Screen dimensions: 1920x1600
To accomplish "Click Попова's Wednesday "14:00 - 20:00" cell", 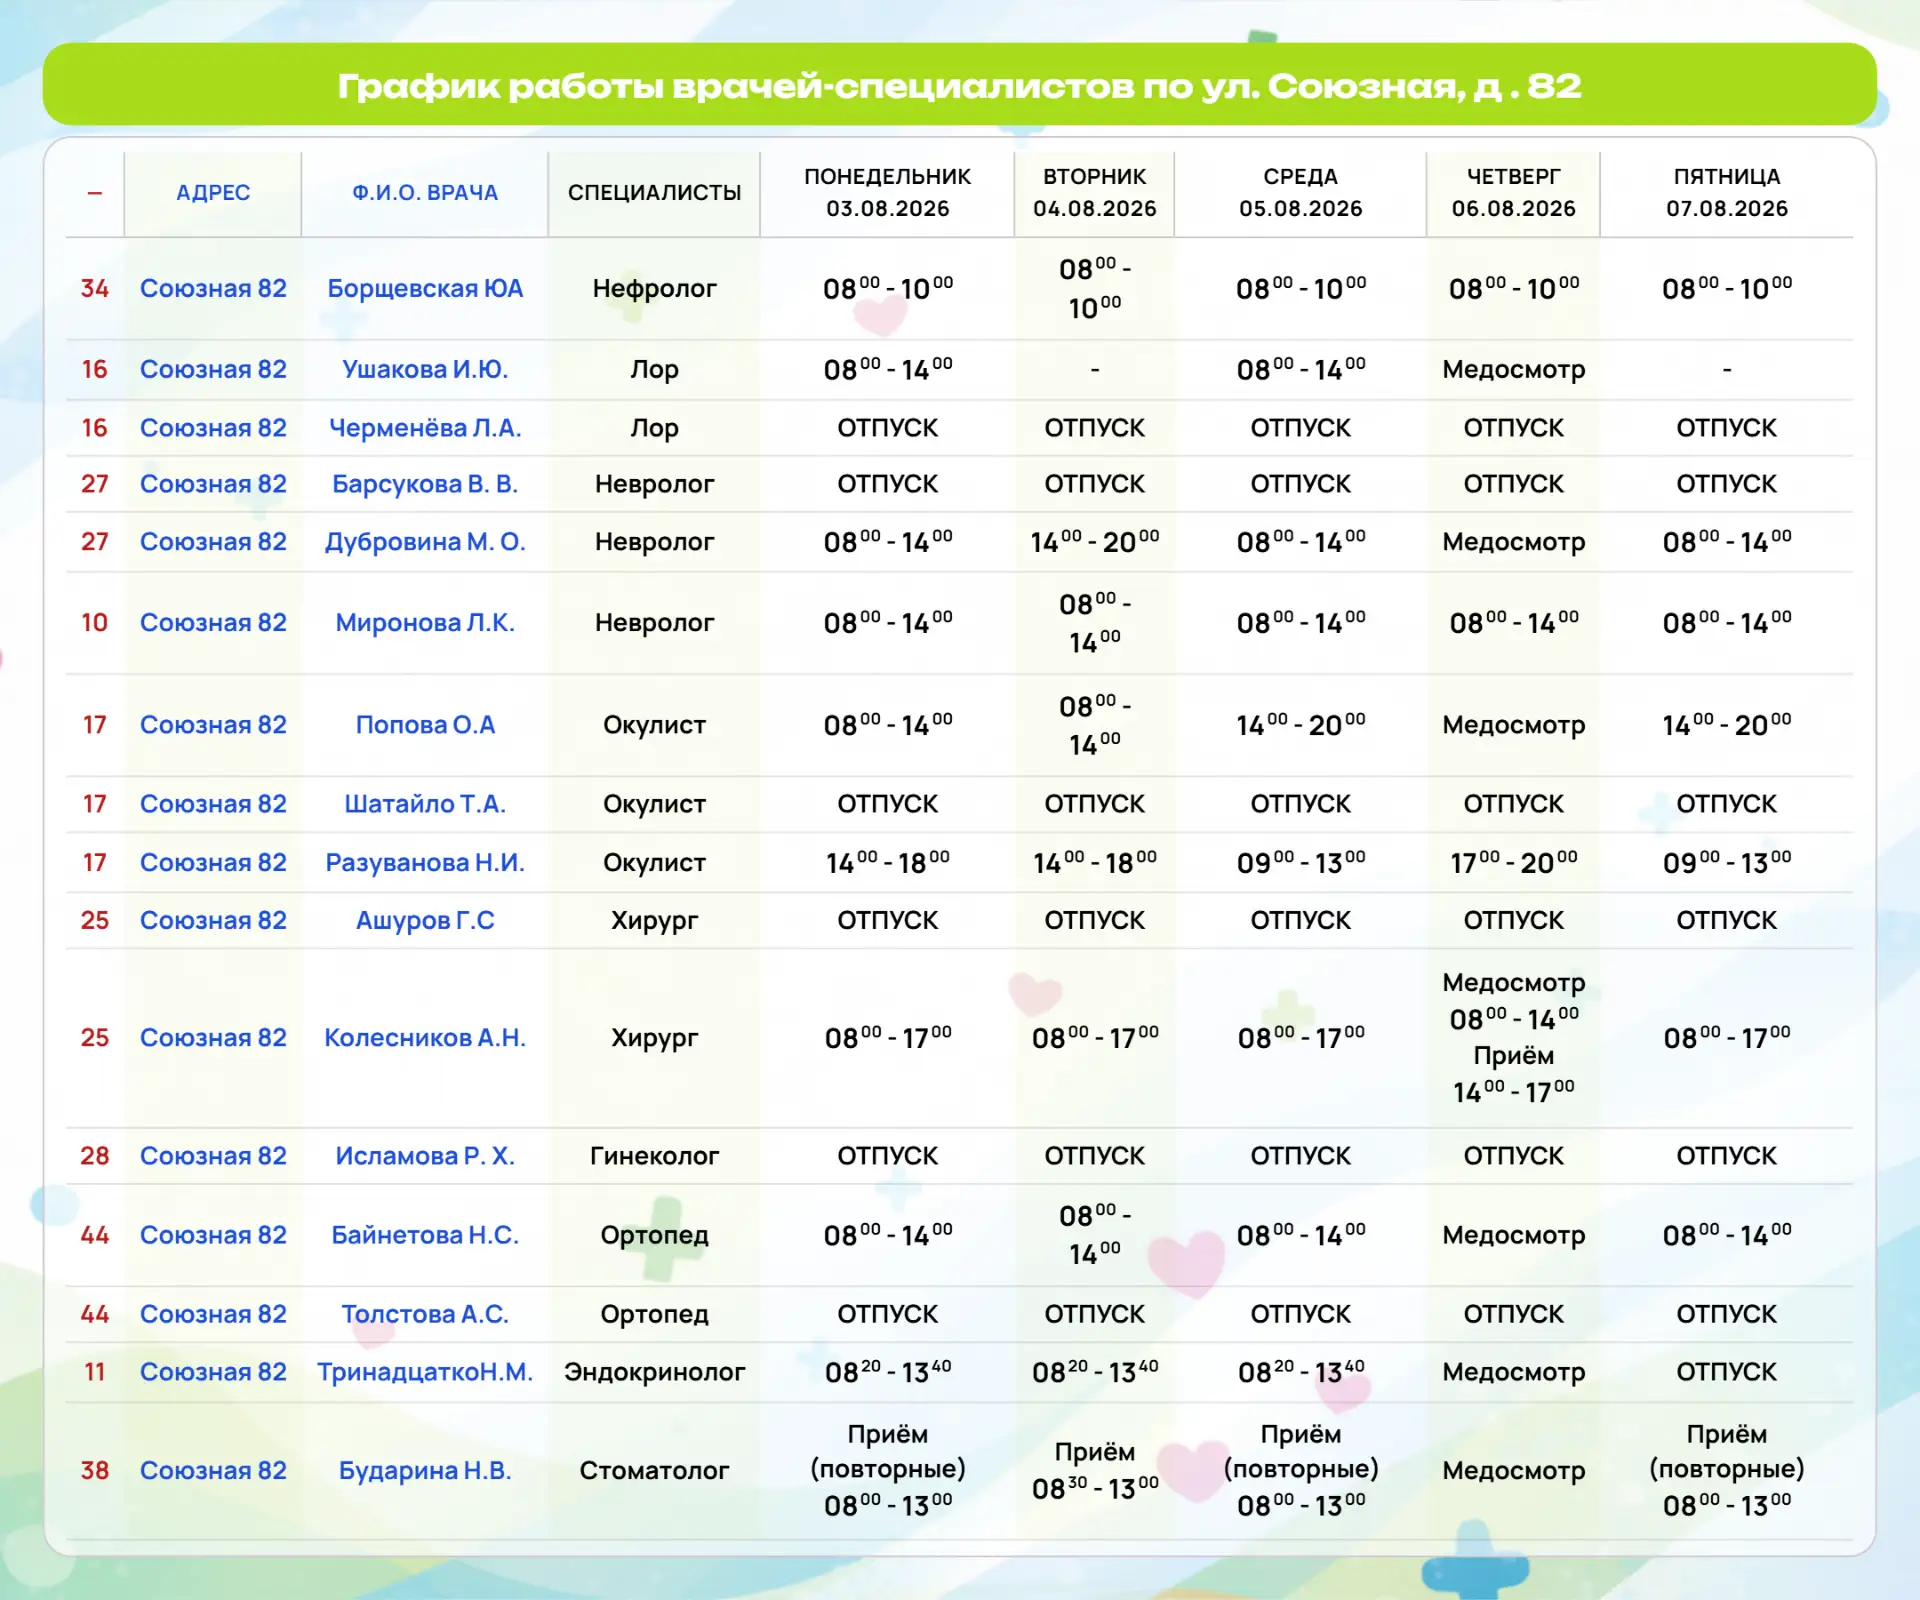I will [x=1301, y=724].
